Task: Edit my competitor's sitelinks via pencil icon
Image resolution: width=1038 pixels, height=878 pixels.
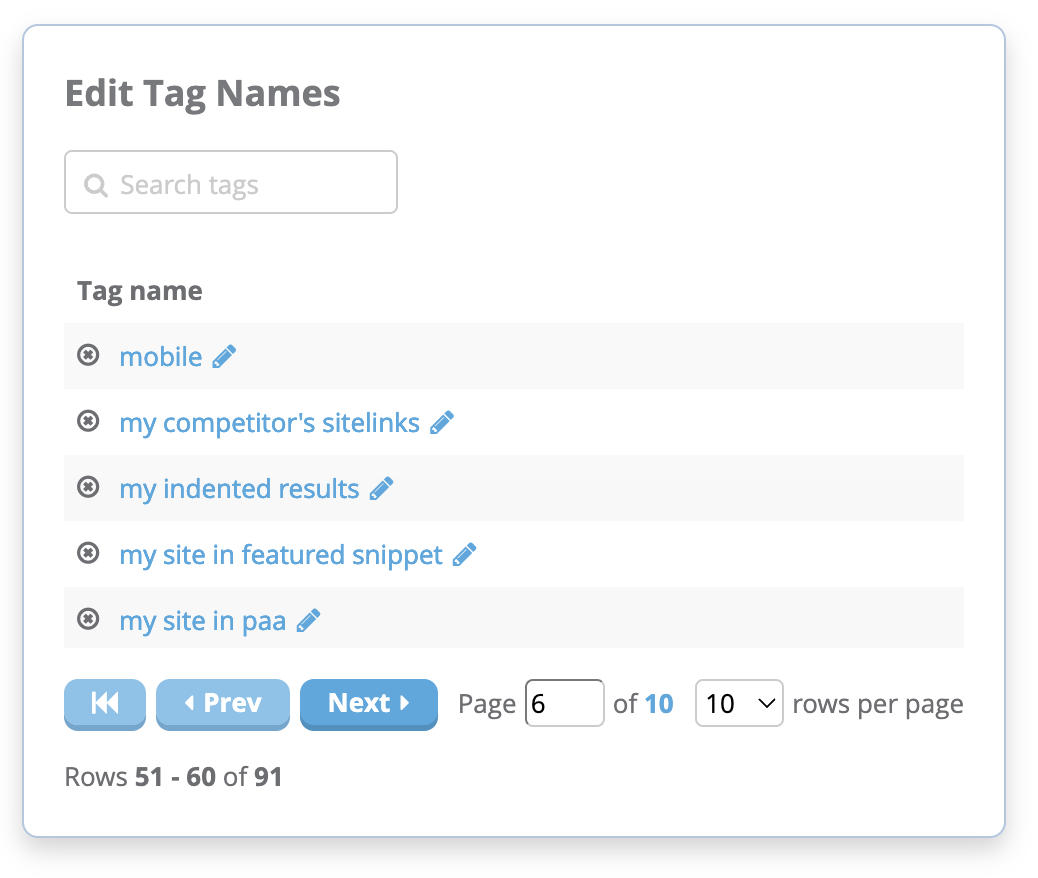Action: [x=442, y=422]
